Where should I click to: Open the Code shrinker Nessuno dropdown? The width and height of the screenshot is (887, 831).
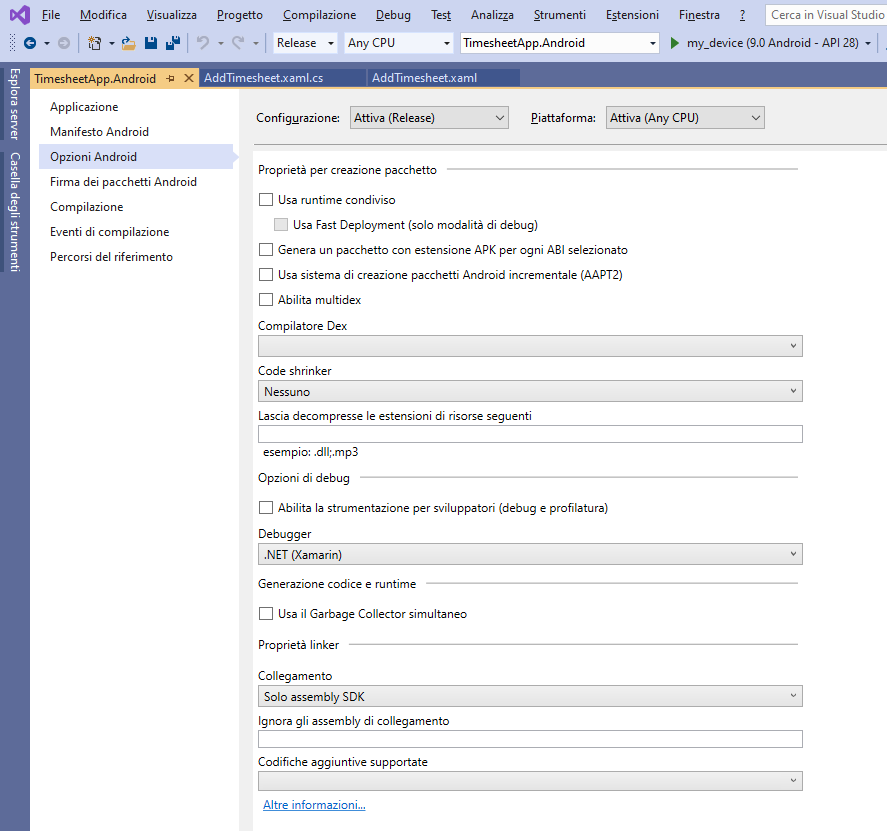pyautogui.click(x=530, y=391)
